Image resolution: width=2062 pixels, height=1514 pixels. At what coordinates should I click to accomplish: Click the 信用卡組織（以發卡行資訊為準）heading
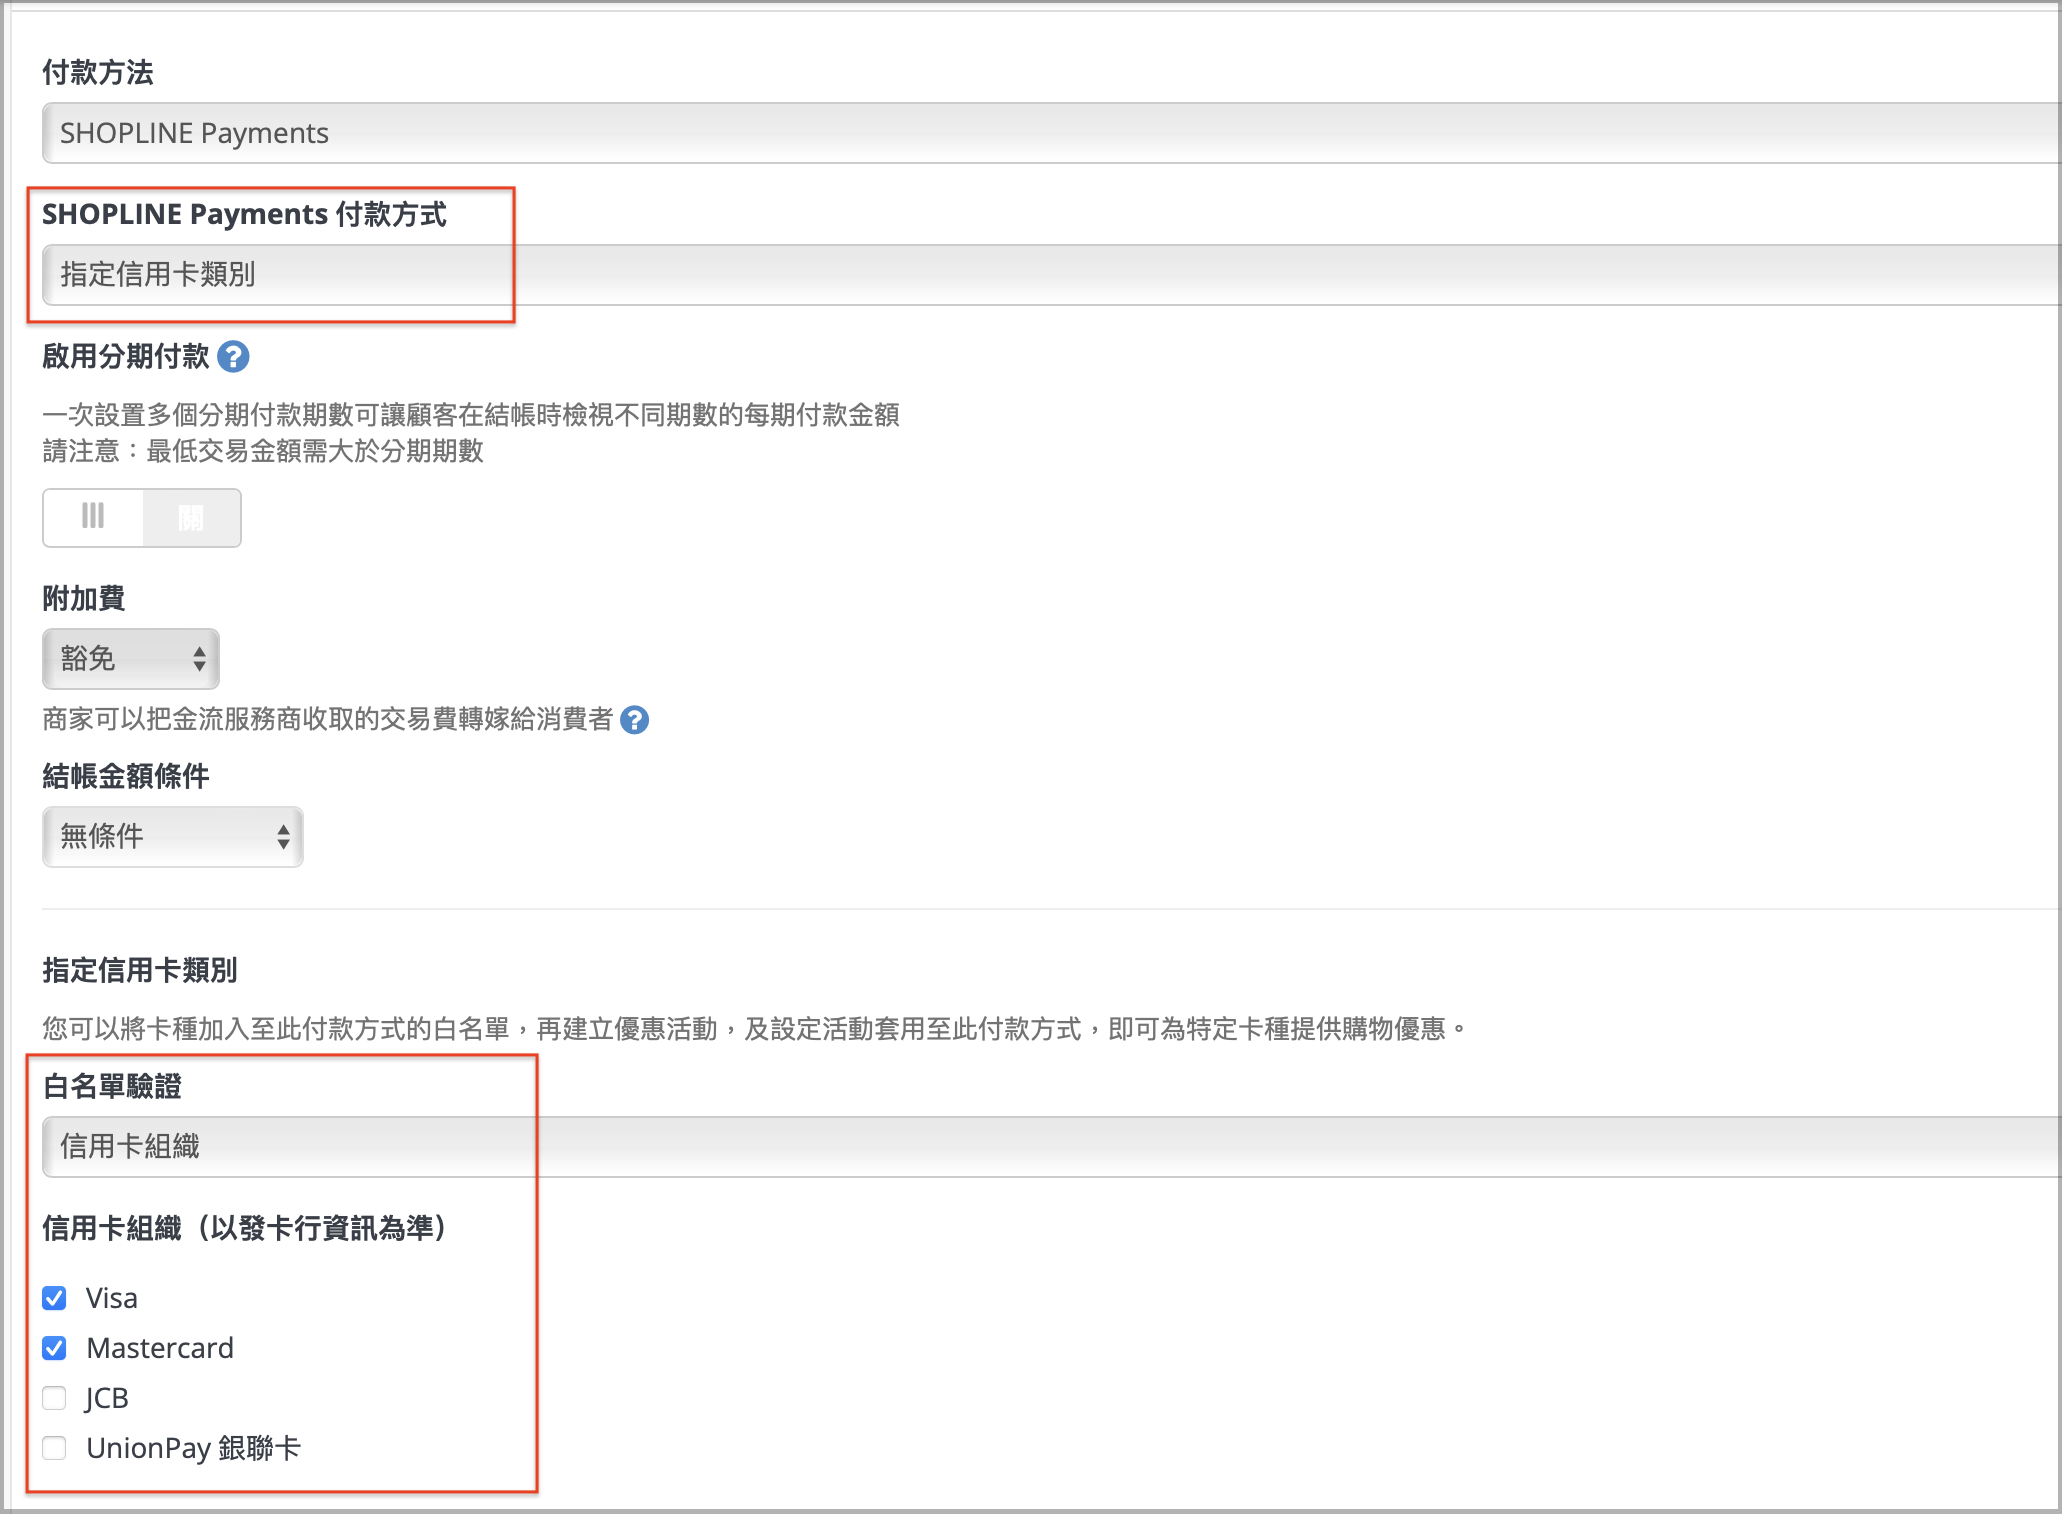(245, 1228)
